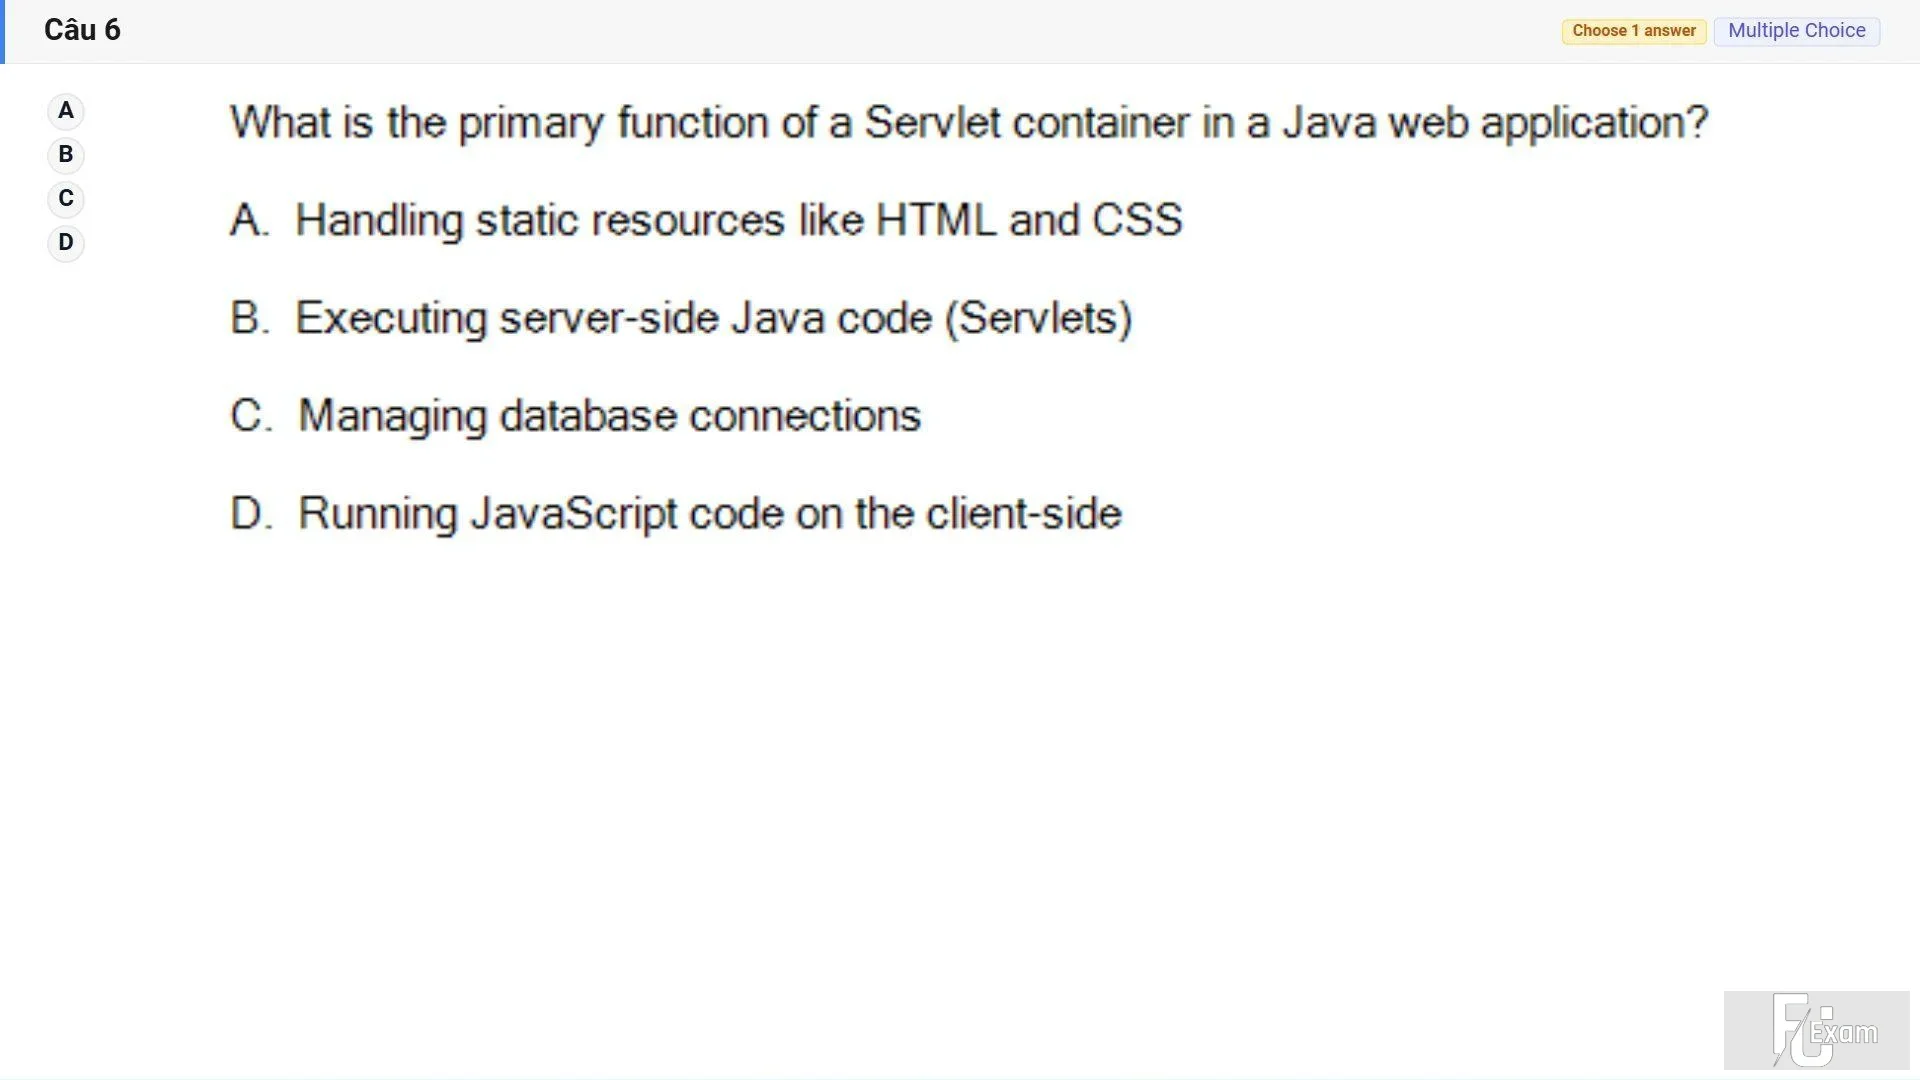Click the 'A.' prefix before Handling static resources

(250, 220)
